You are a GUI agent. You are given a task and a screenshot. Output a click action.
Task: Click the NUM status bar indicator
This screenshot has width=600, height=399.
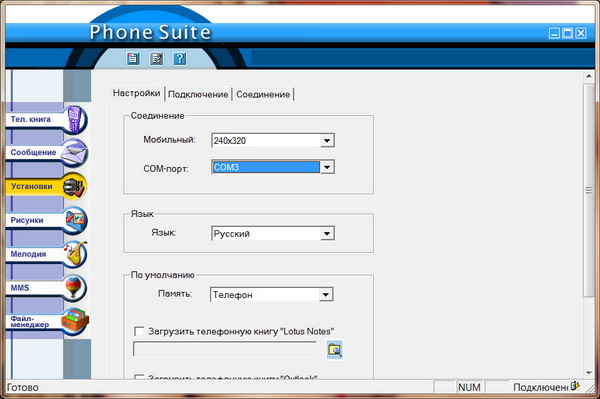[x=470, y=387]
